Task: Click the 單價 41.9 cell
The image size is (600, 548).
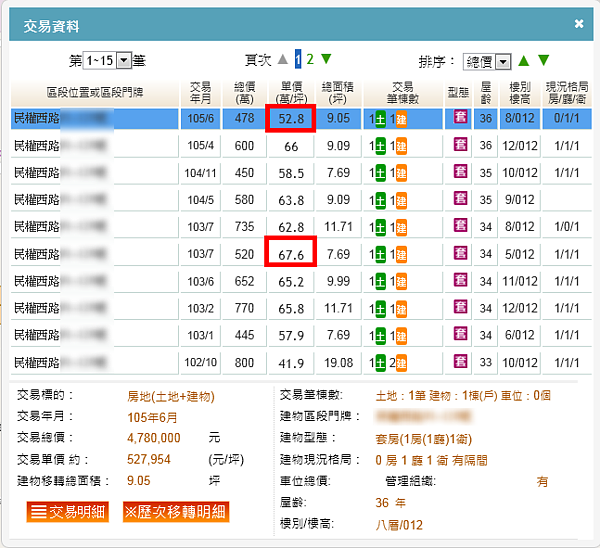Action: pyautogui.click(x=291, y=364)
